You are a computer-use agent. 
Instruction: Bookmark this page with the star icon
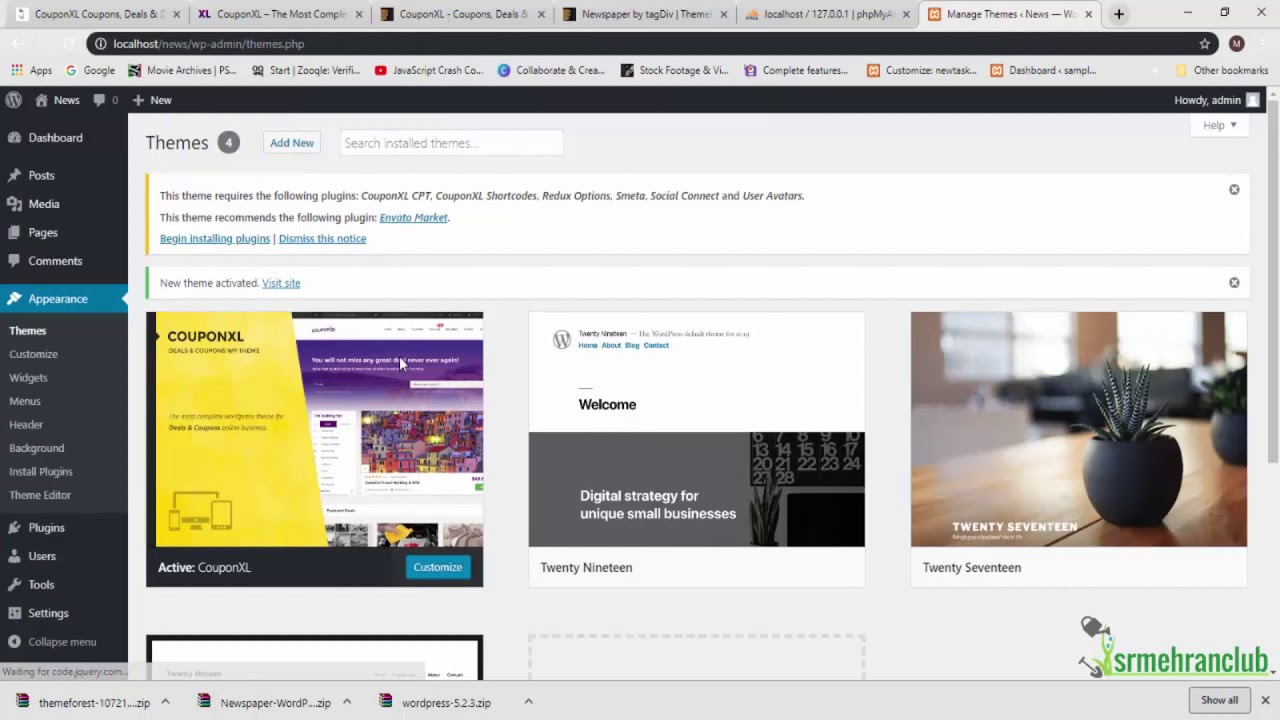point(1205,44)
